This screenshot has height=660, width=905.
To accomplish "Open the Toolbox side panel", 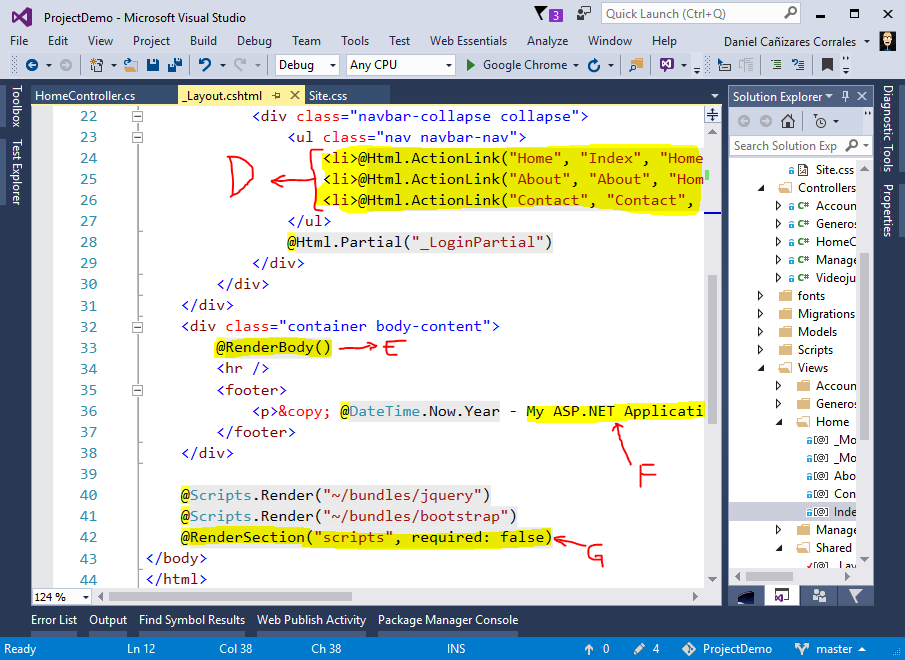I will (16, 106).
